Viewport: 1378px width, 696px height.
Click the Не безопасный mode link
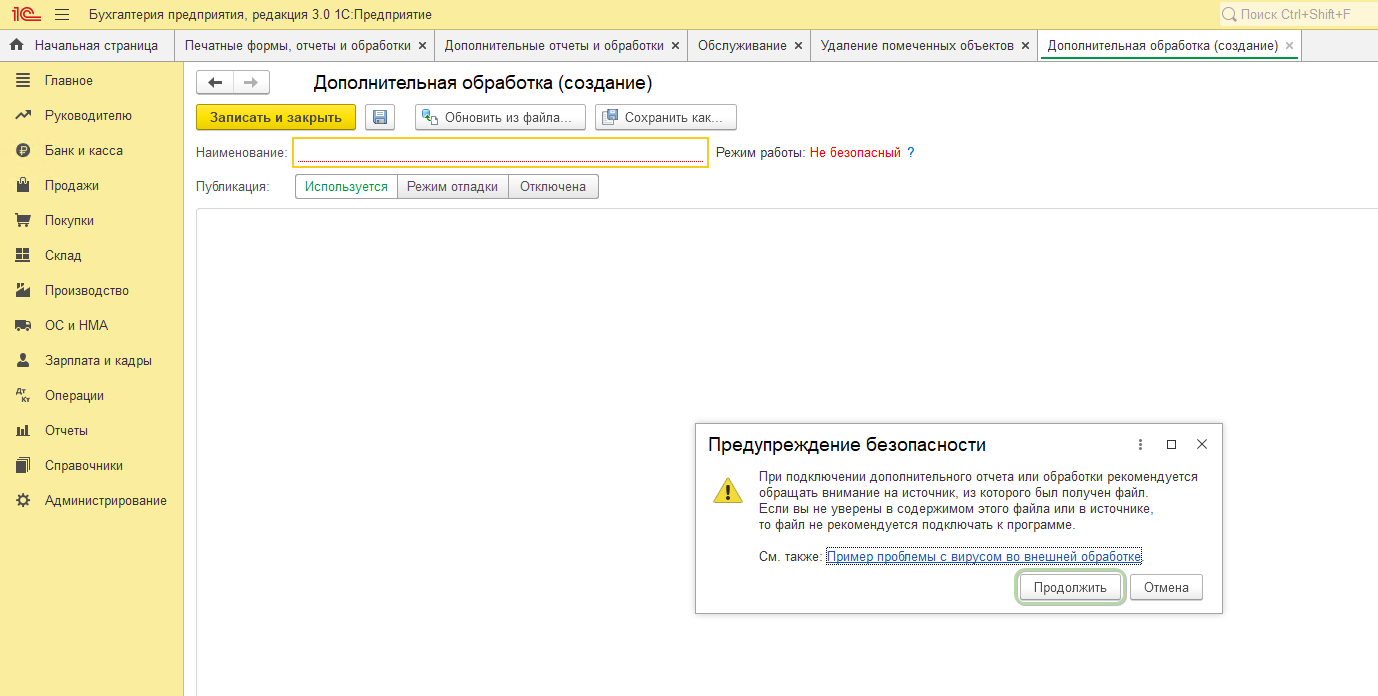click(855, 153)
